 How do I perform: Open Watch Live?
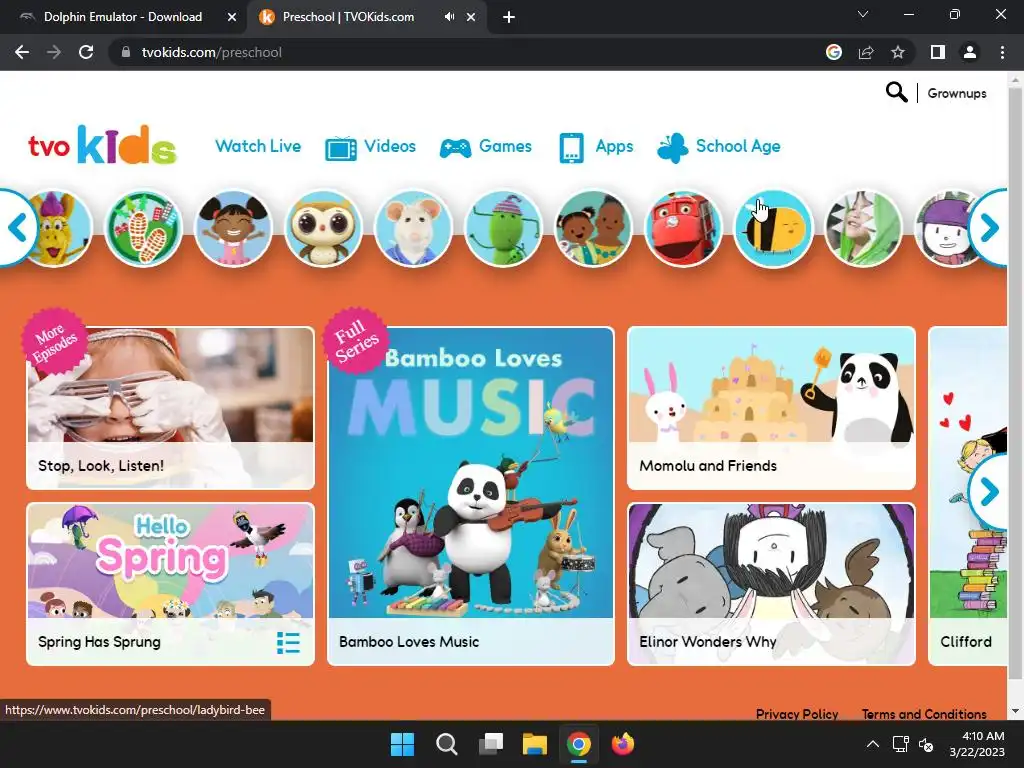pos(258,146)
